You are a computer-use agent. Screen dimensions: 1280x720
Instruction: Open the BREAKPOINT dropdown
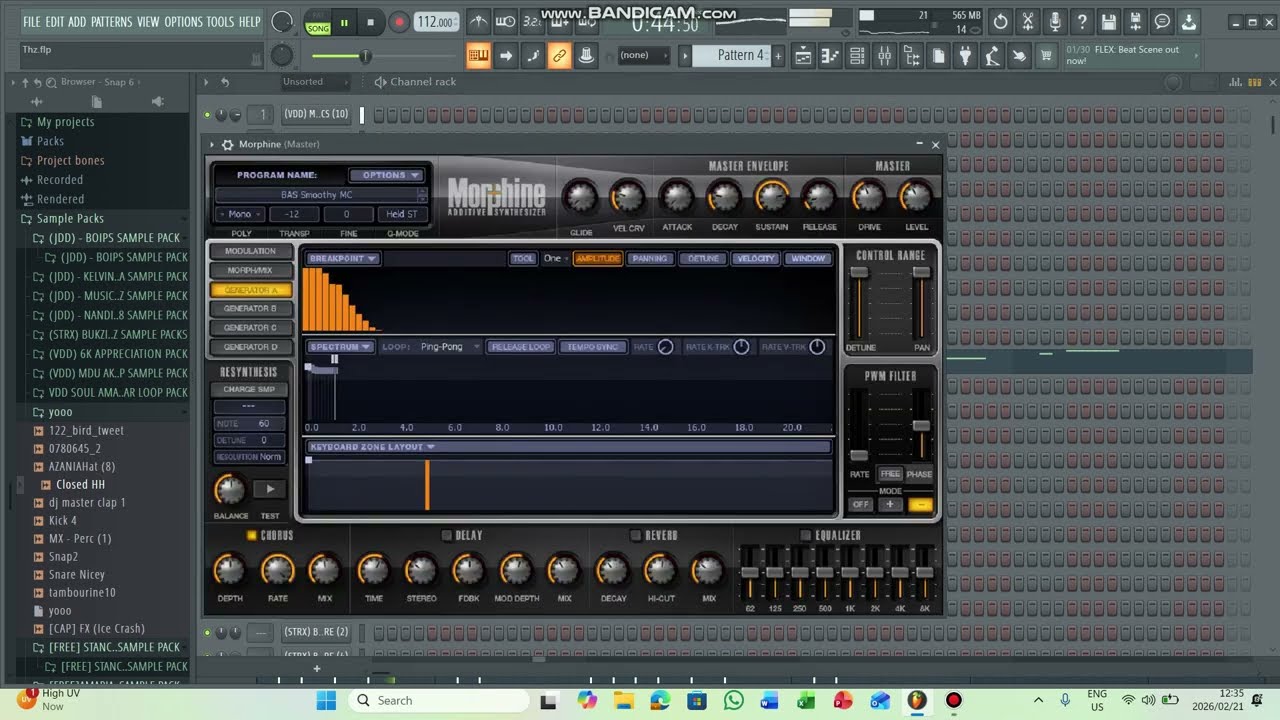pyautogui.click(x=342, y=259)
